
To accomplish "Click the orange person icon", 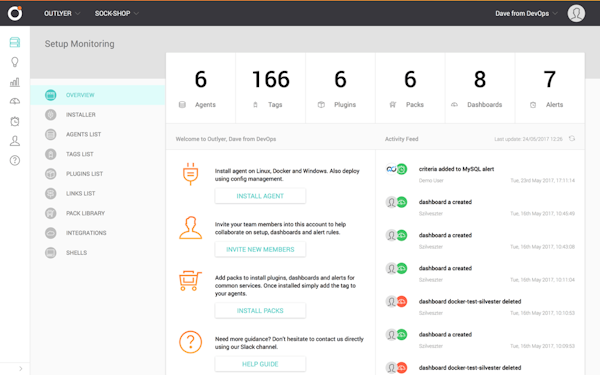I will (190, 228).
